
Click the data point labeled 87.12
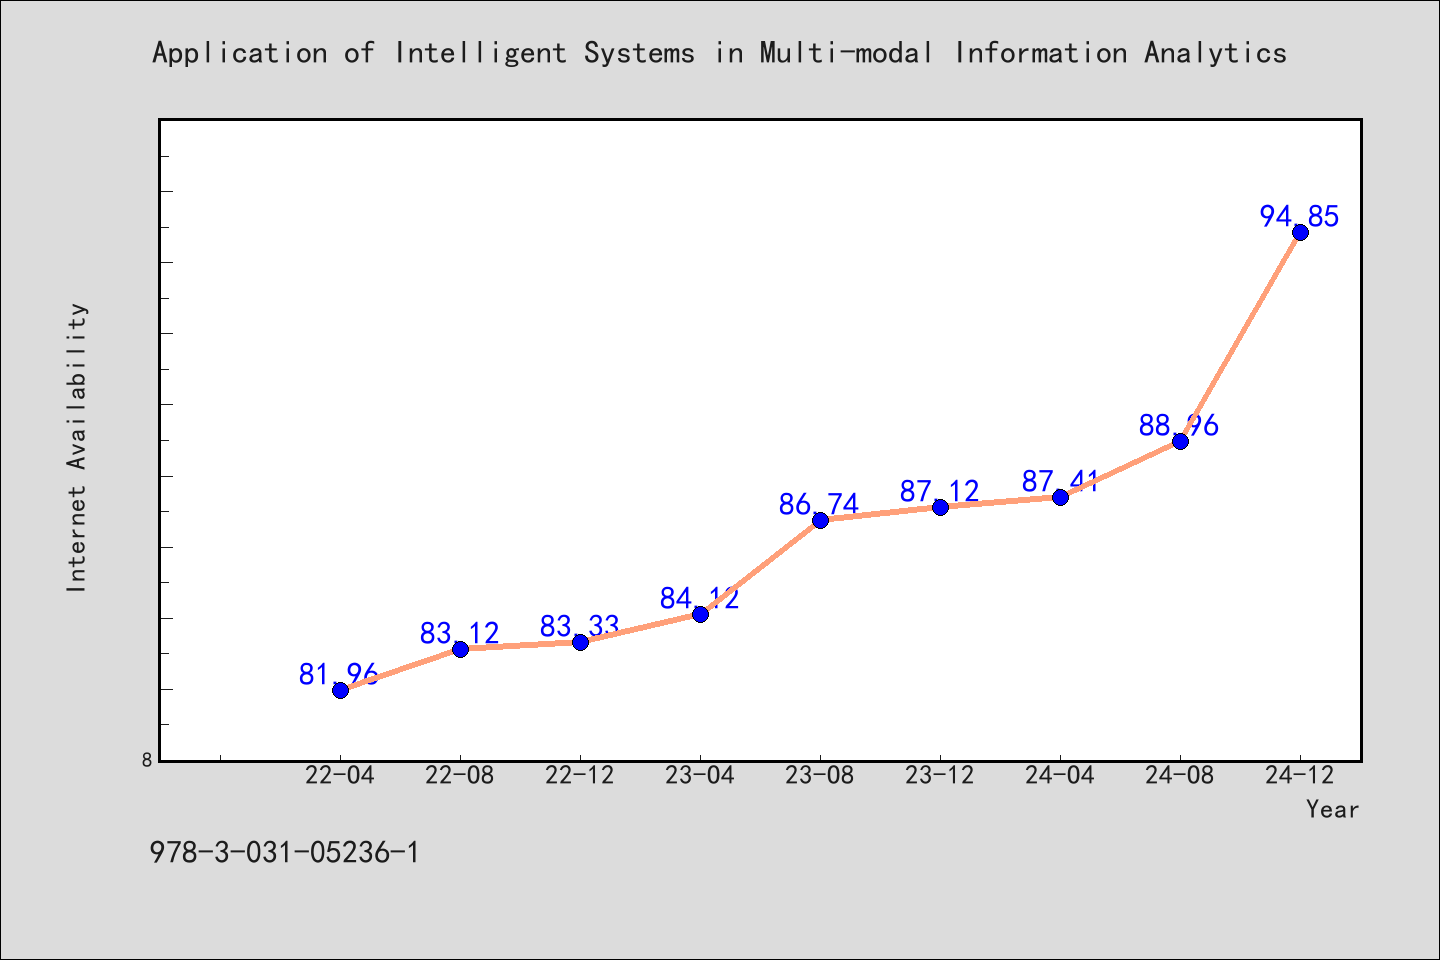940,507
